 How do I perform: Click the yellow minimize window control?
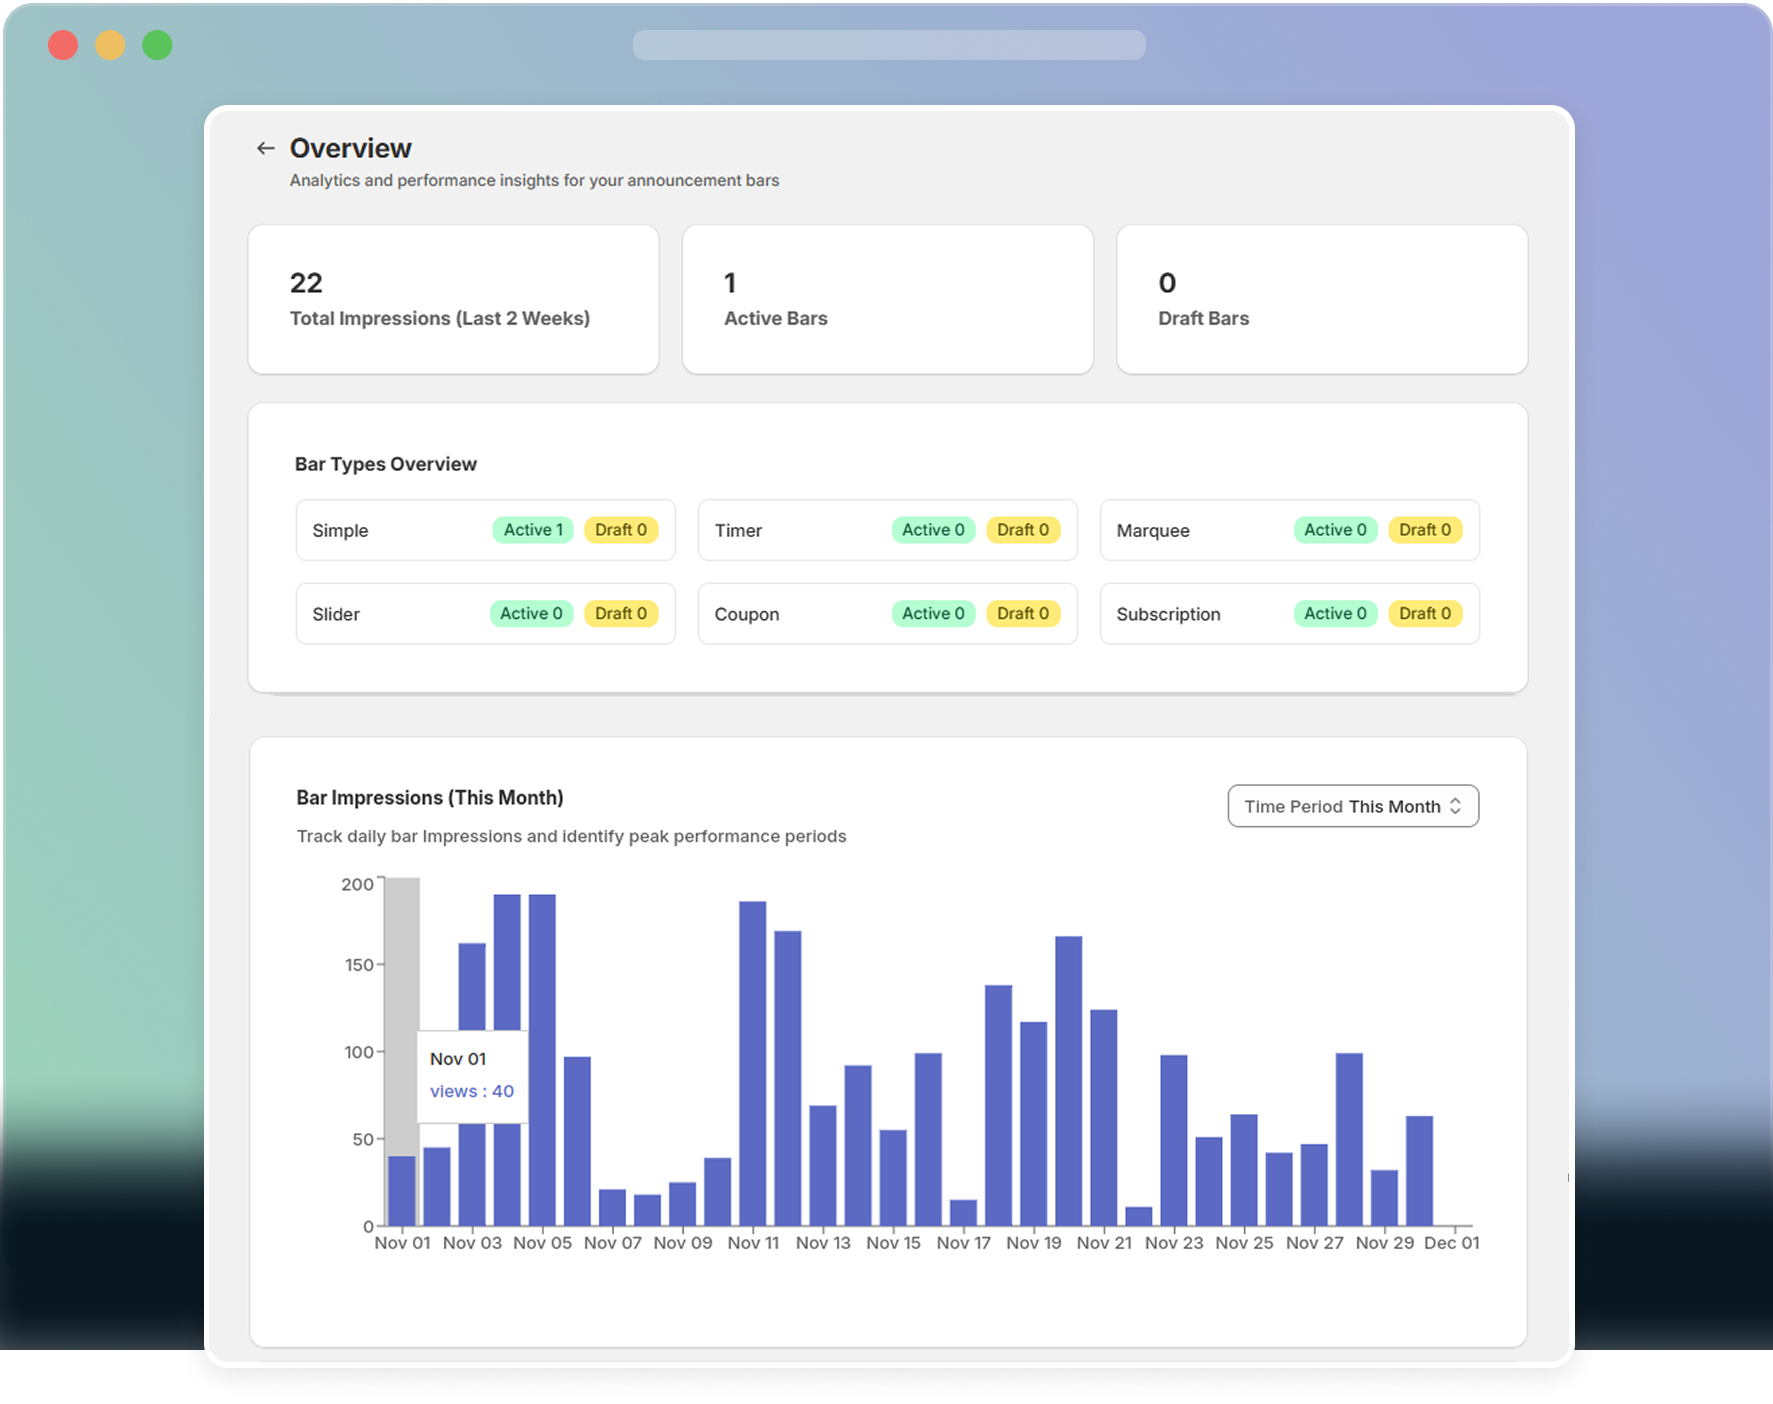110,45
